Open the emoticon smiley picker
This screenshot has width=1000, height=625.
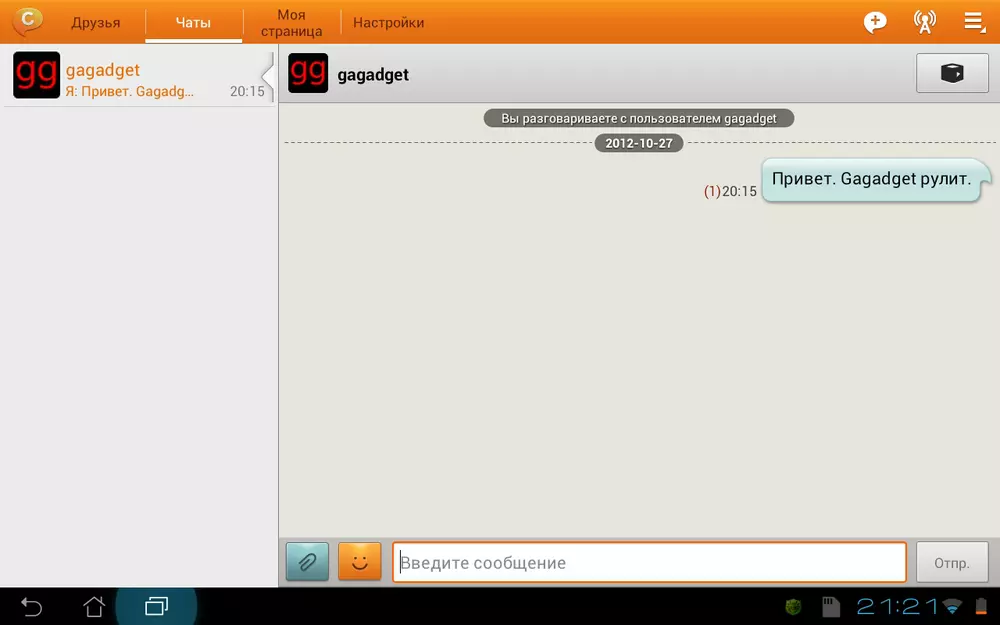[360, 562]
